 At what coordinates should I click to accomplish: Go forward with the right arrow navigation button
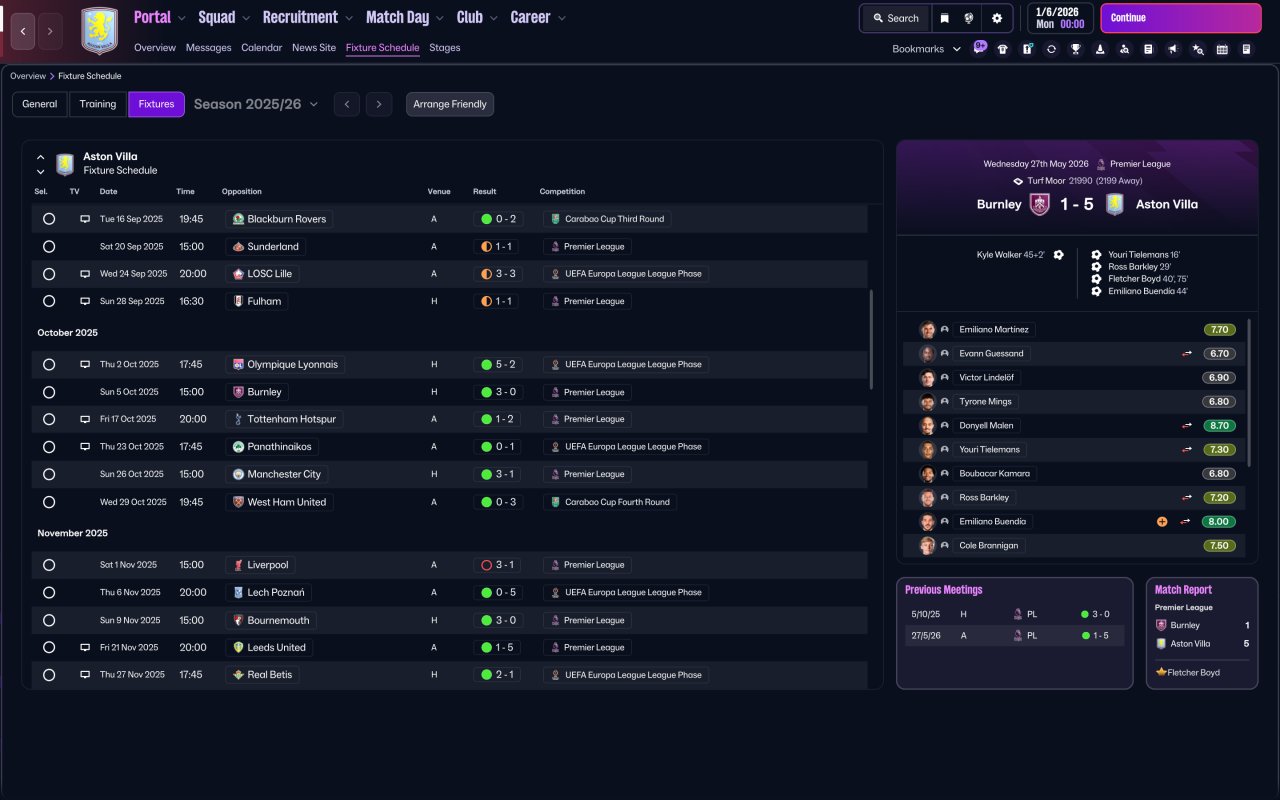click(x=50, y=31)
